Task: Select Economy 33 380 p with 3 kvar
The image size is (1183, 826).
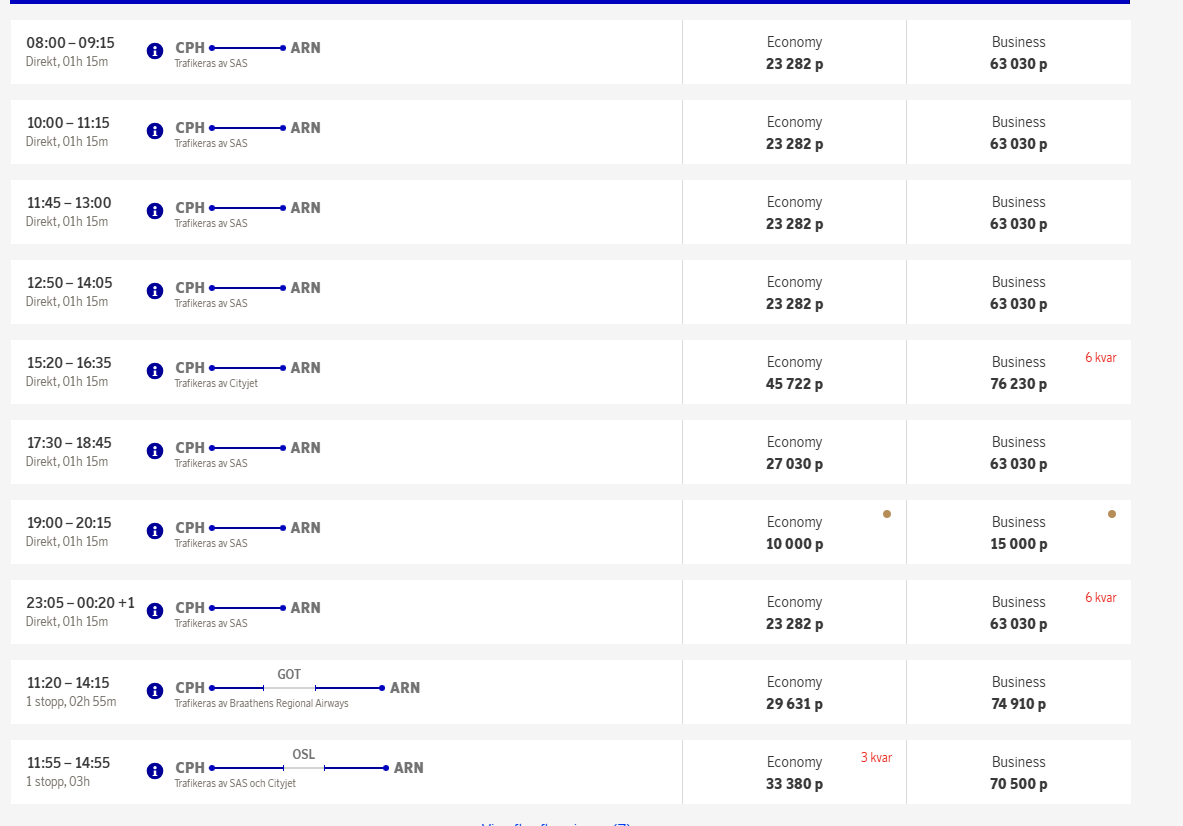Action: pos(794,773)
